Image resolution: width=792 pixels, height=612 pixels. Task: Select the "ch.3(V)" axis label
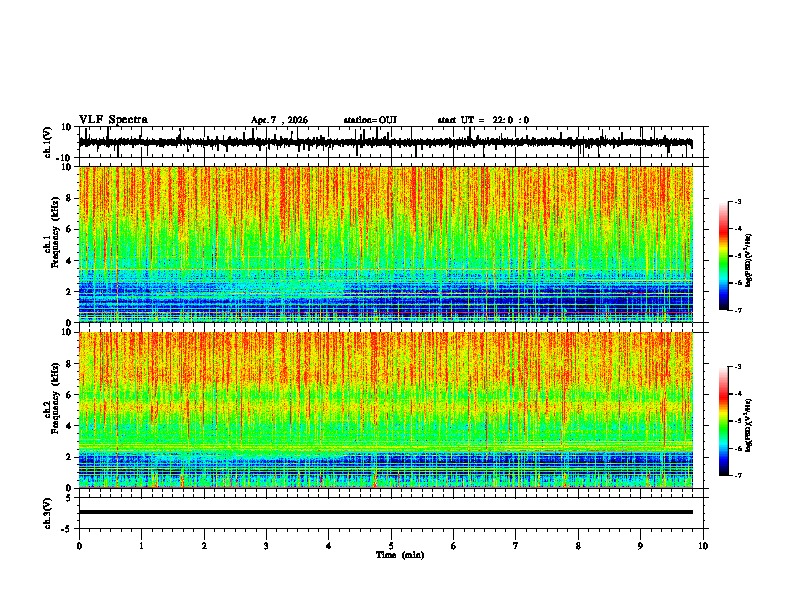[x=48, y=513]
